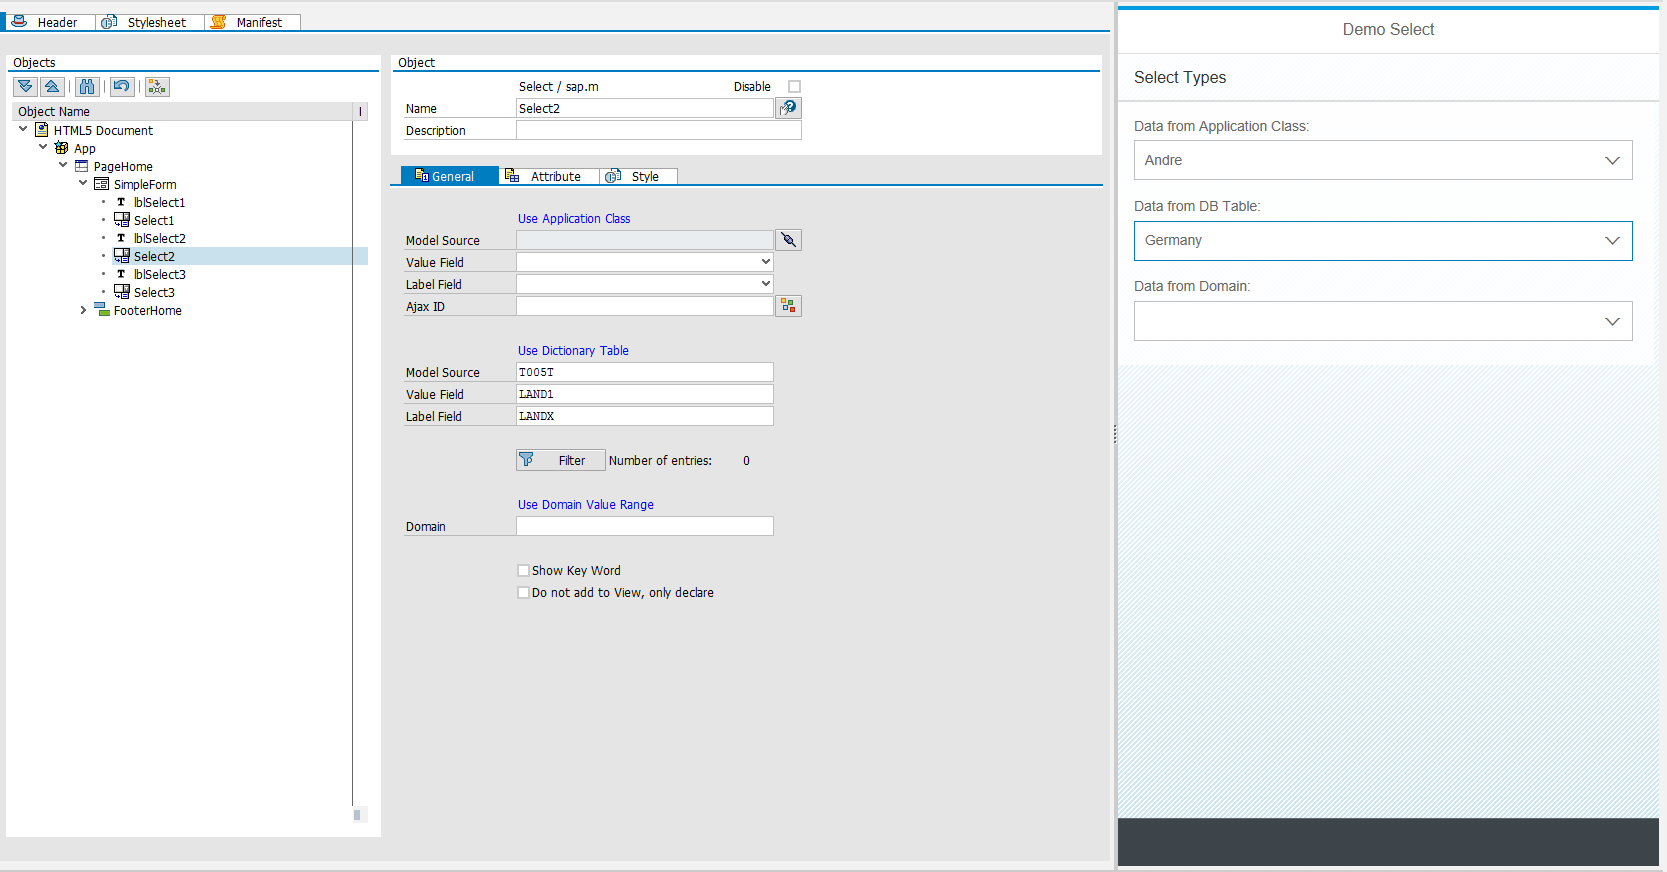
Task: Select the Select3 tree item
Action: (154, 293)
